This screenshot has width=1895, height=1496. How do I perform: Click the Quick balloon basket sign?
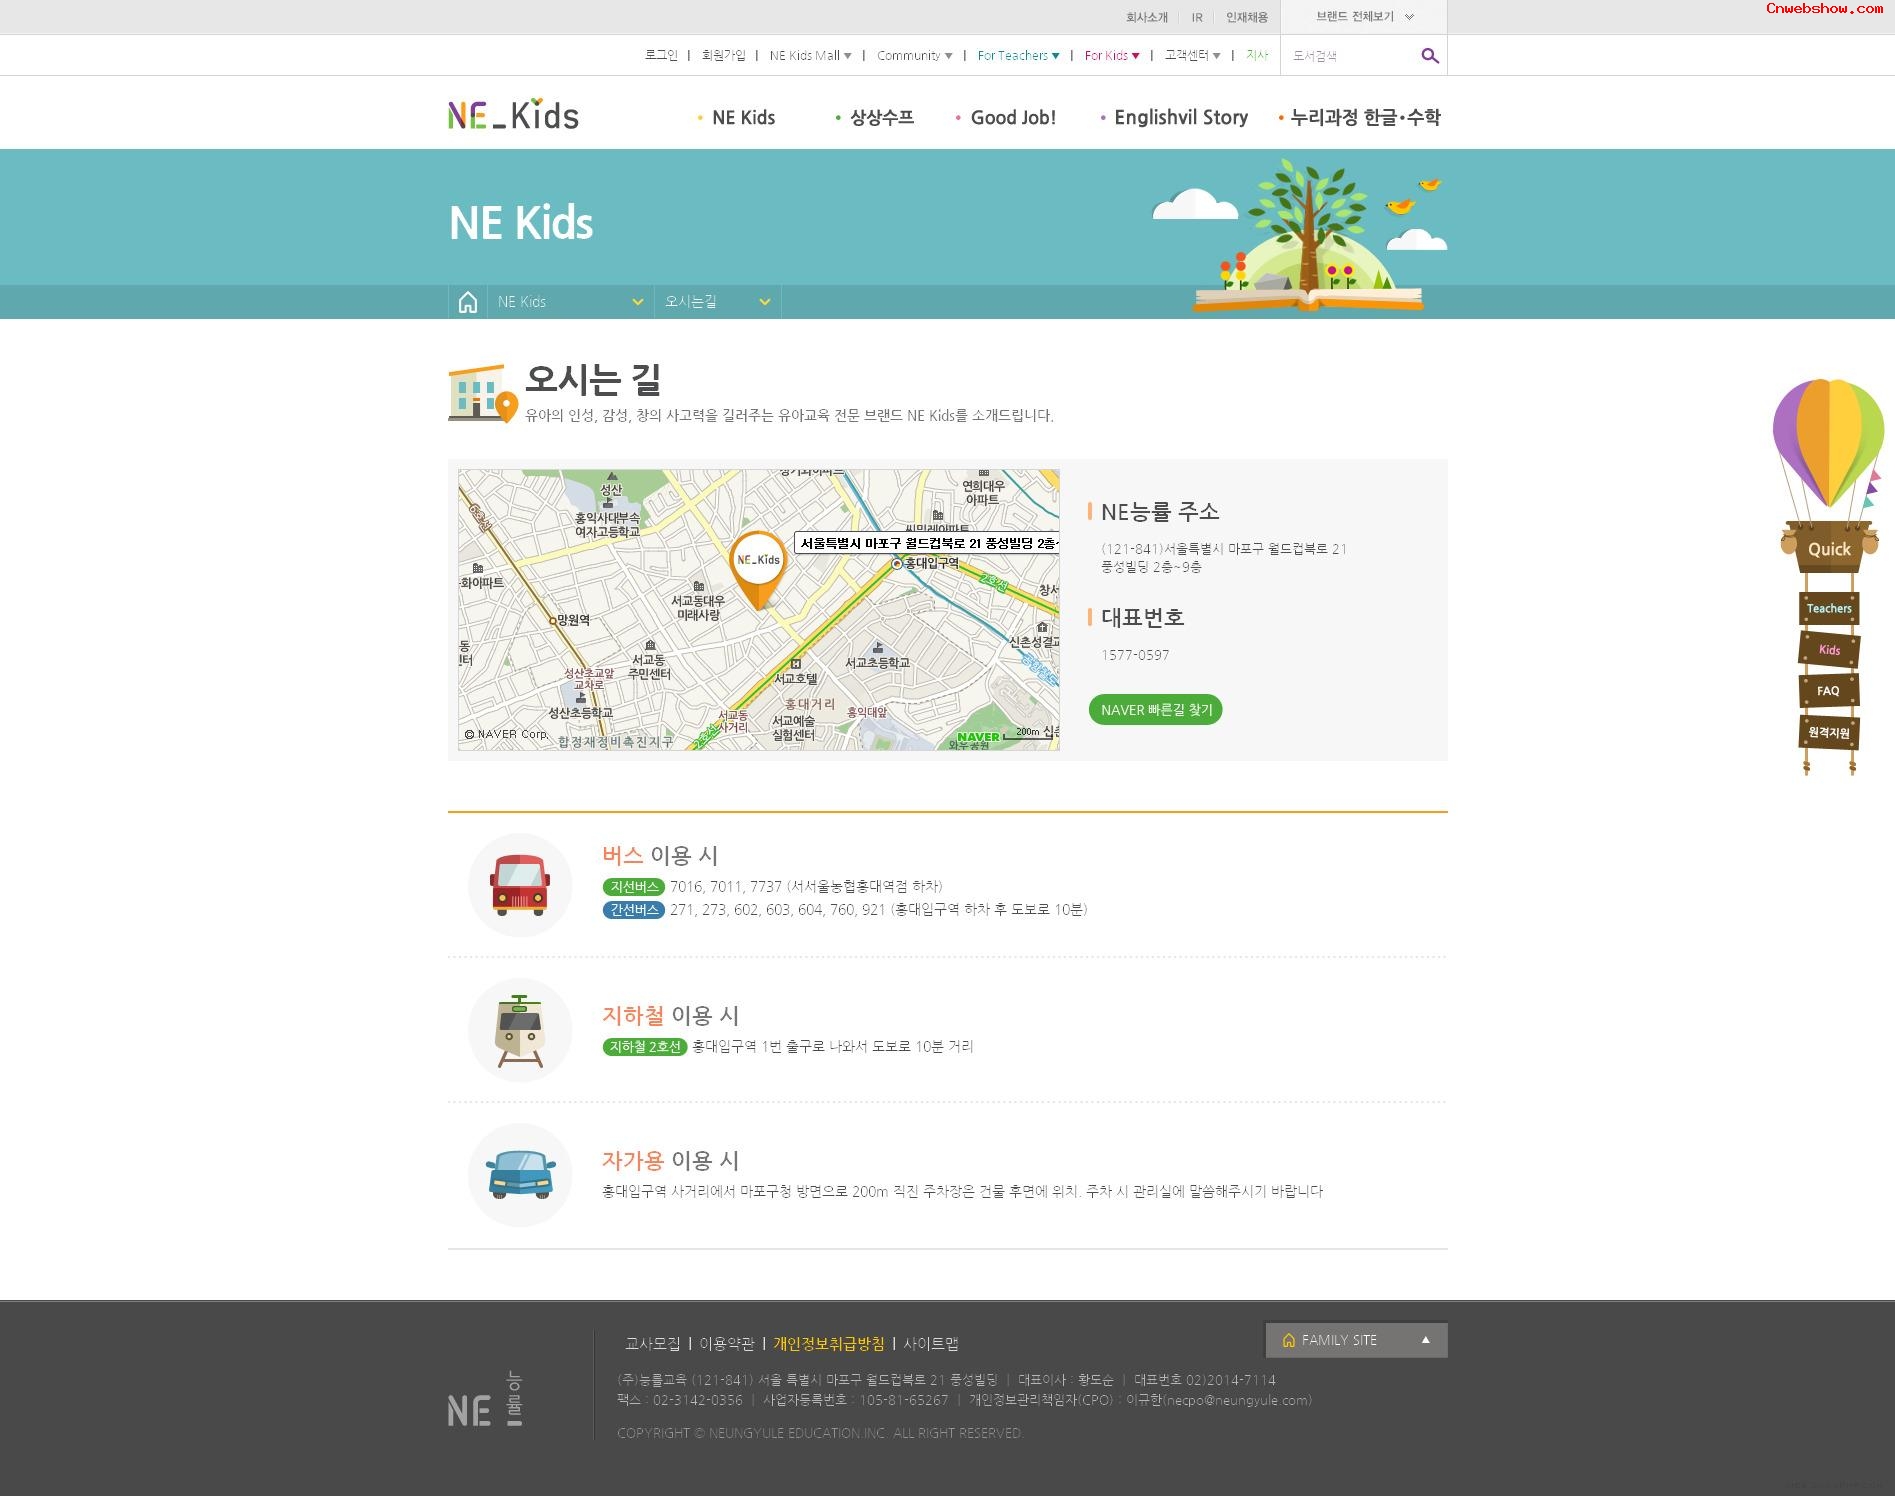1829,548
